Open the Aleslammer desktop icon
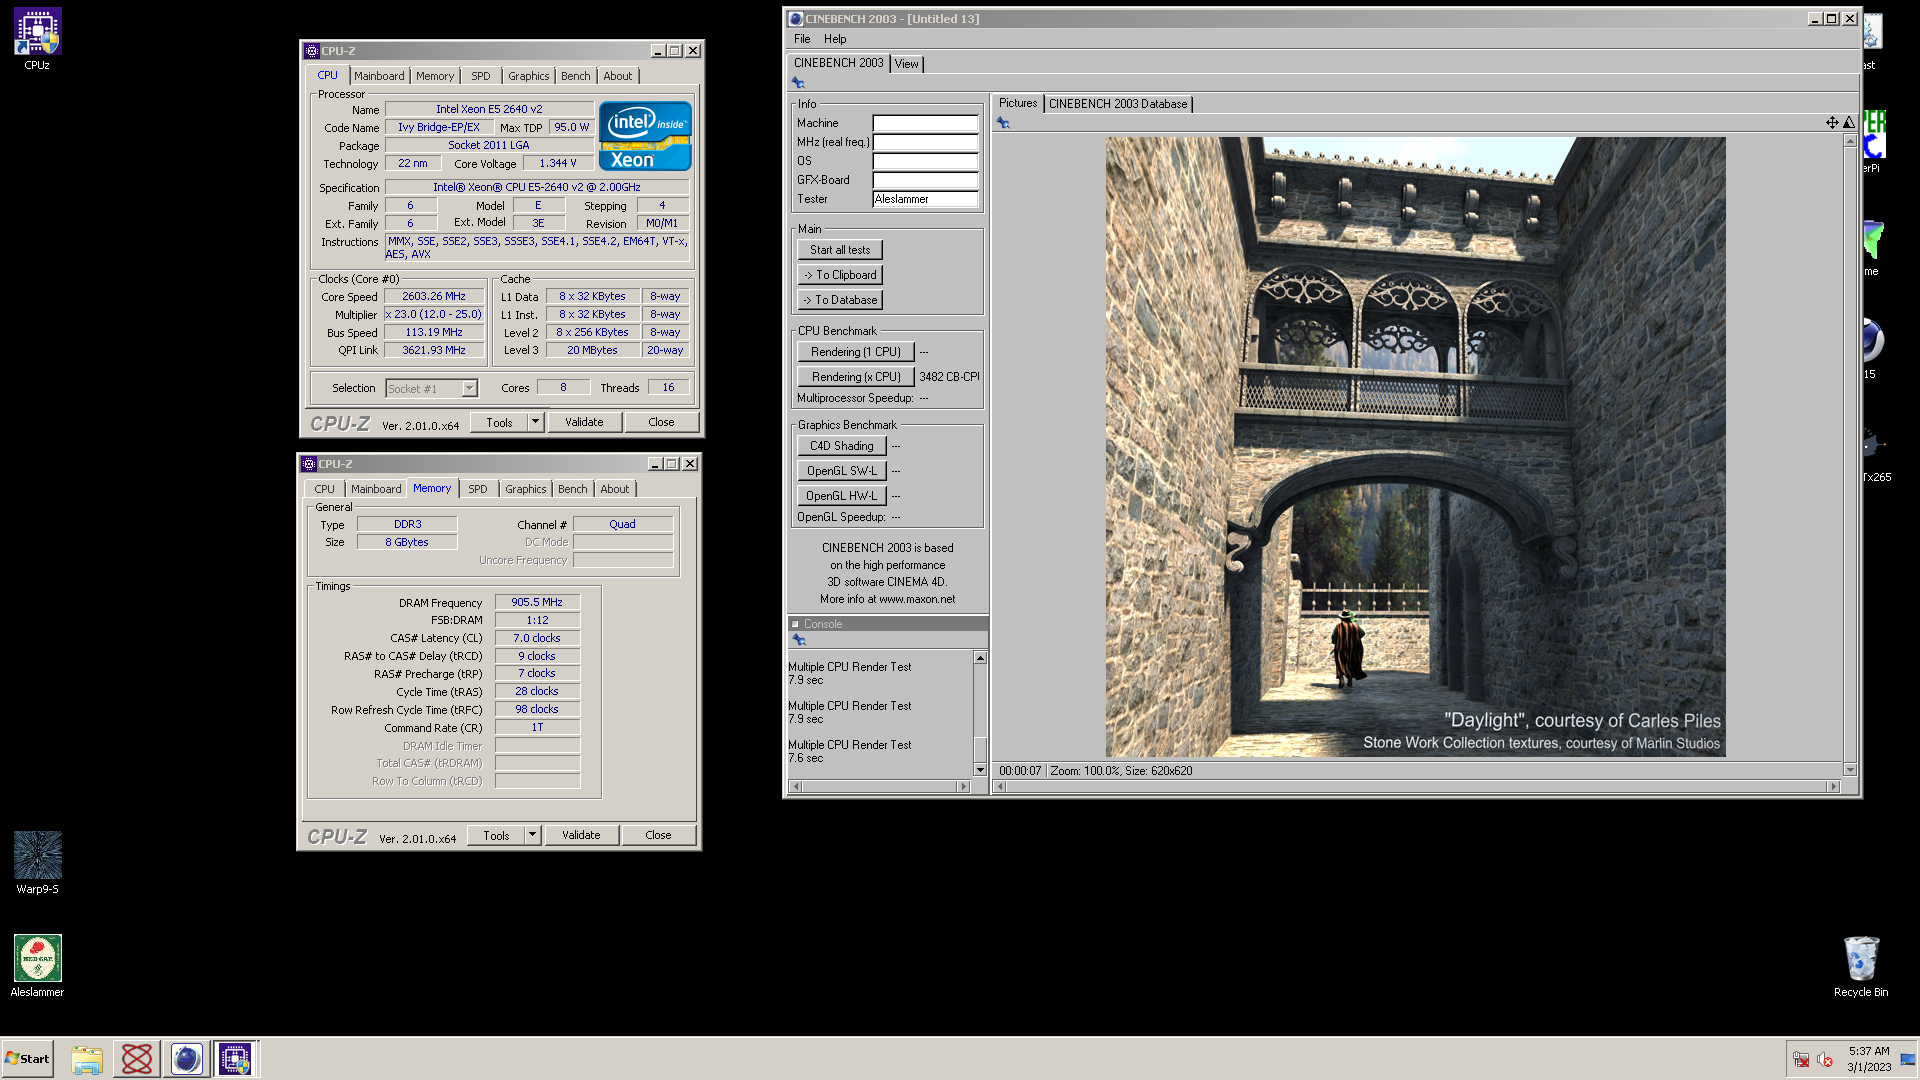 (x=37, y=966)
